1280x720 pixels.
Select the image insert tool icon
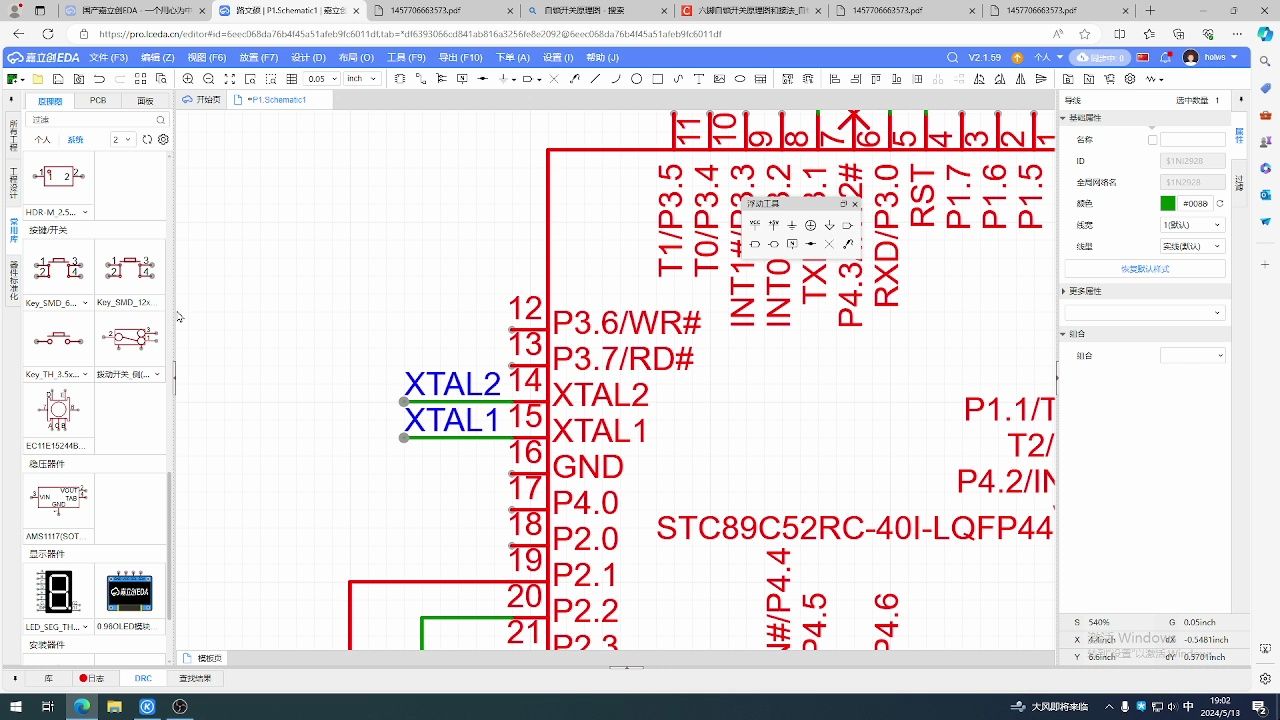click(x=719, y=78)
